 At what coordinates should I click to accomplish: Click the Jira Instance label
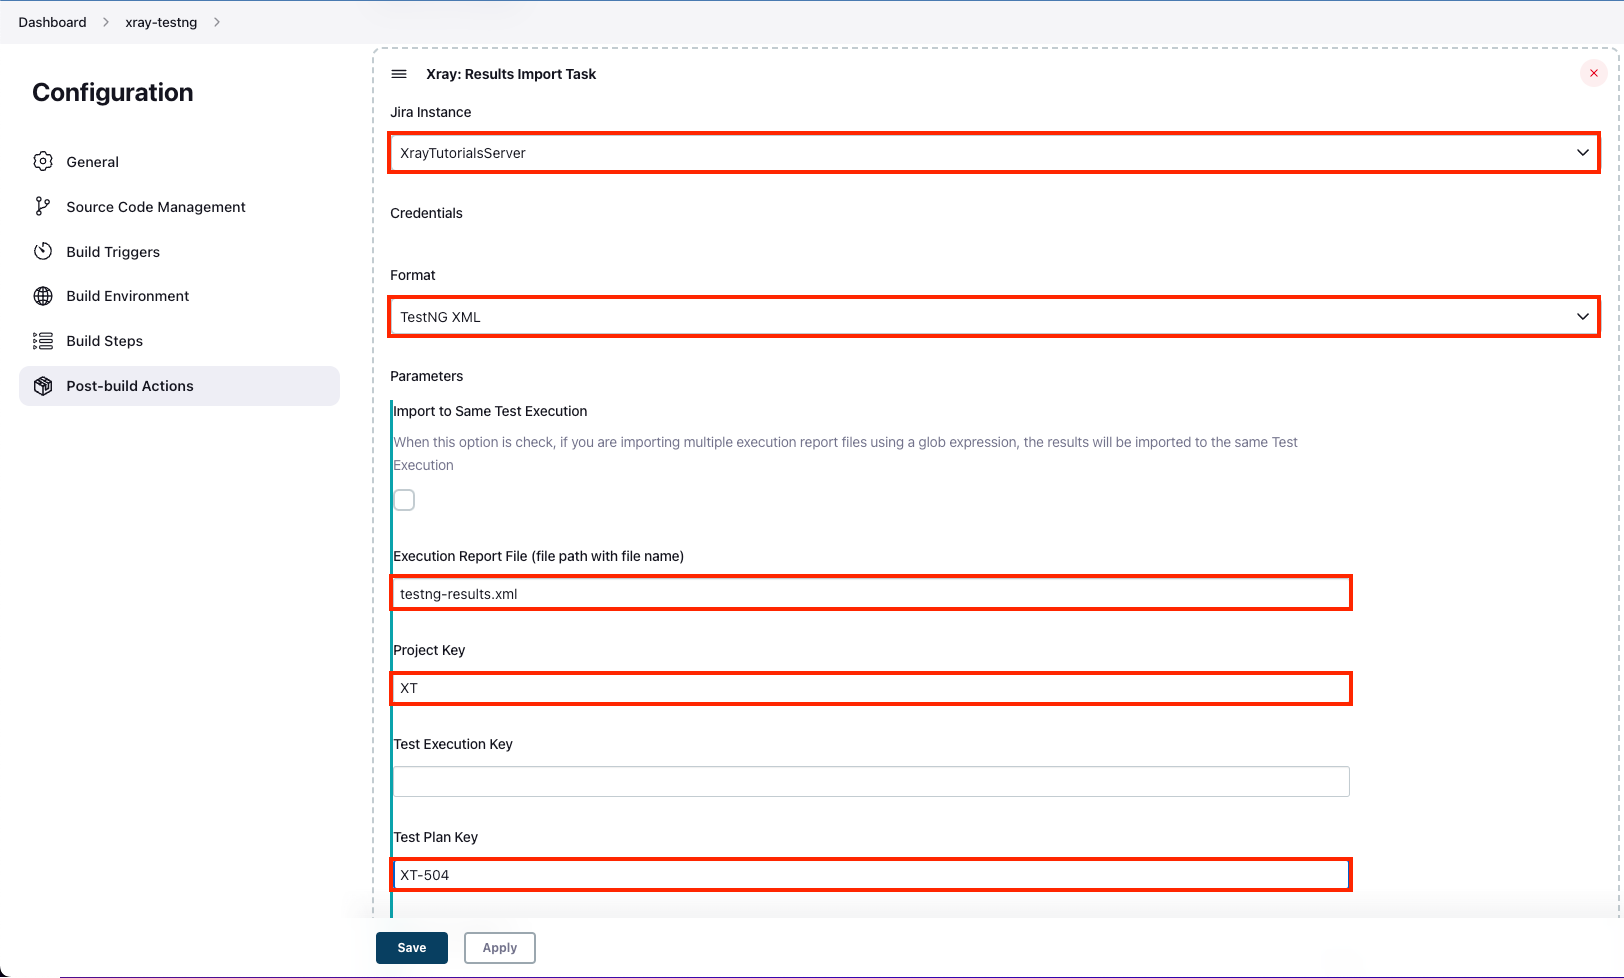[431, 112]
